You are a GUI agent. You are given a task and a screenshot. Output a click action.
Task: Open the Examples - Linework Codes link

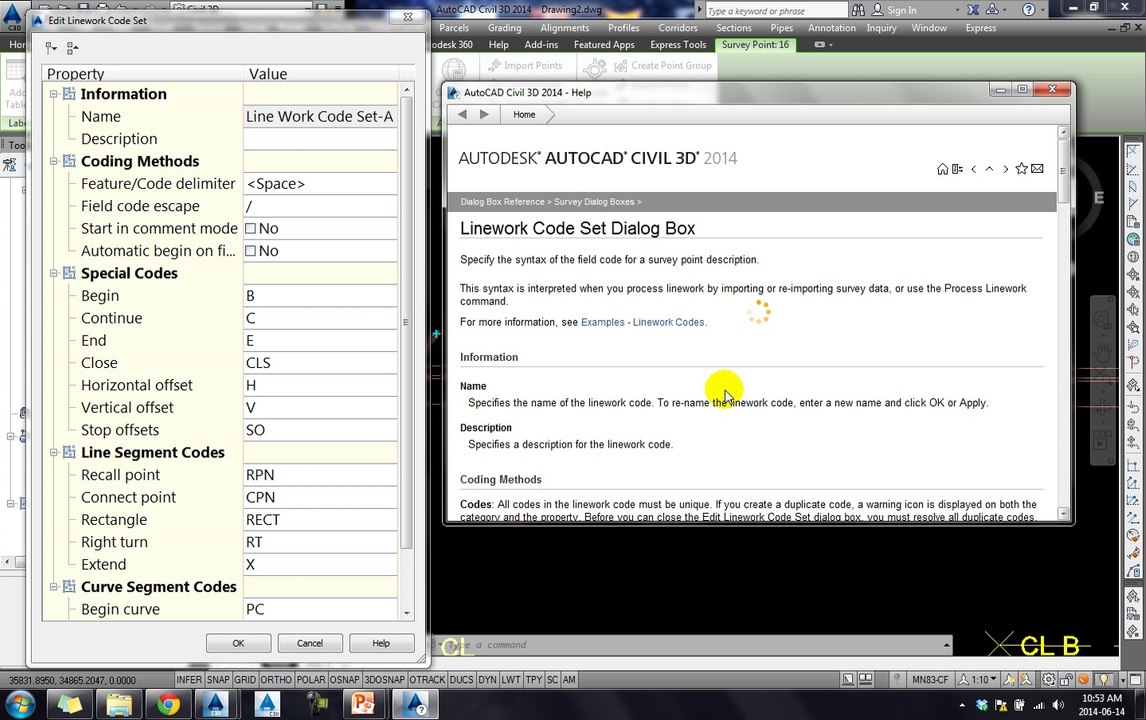click(x=642, y=322)
